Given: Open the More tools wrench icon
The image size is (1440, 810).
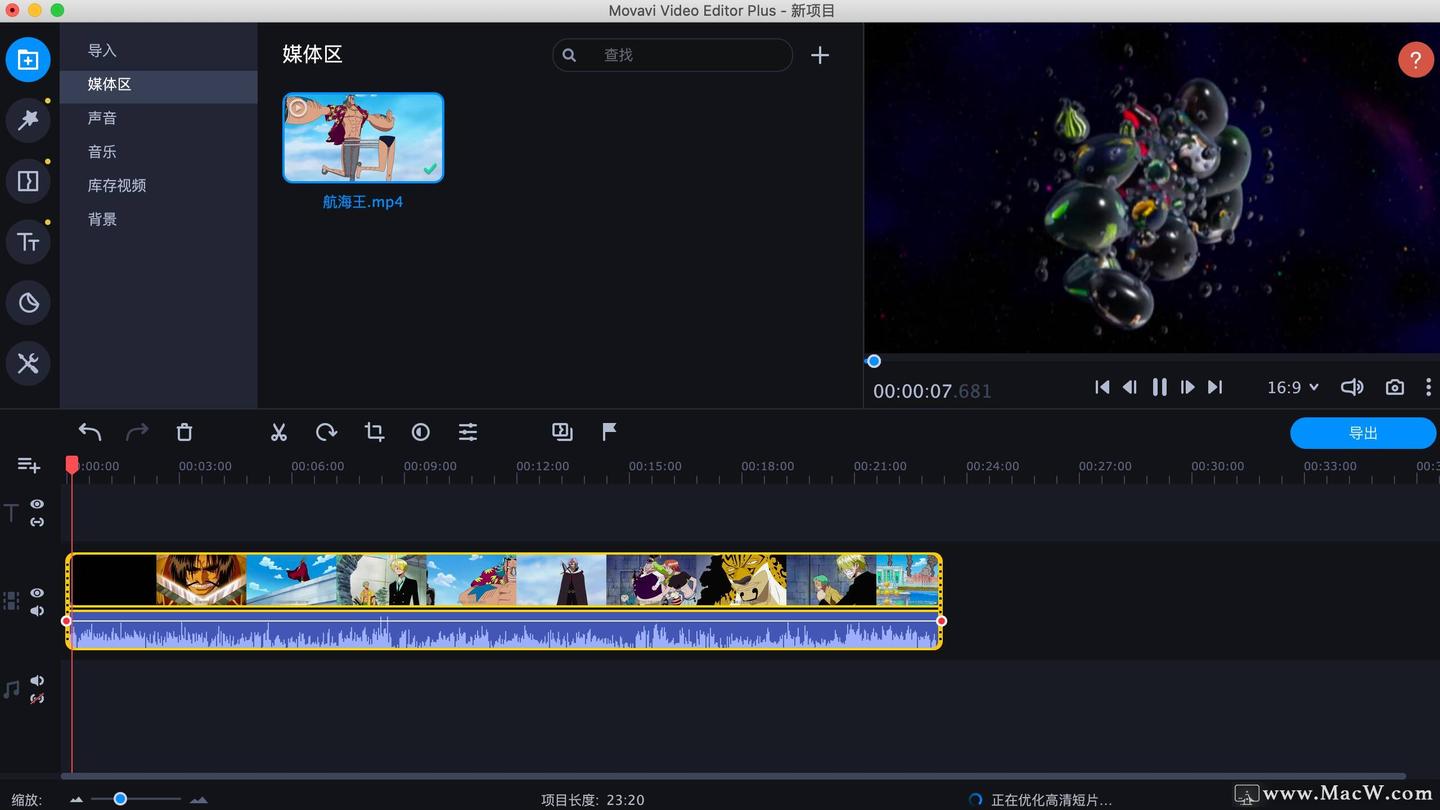Looking at the screenshot, I should pyautogui.click(x=28, y=363).
